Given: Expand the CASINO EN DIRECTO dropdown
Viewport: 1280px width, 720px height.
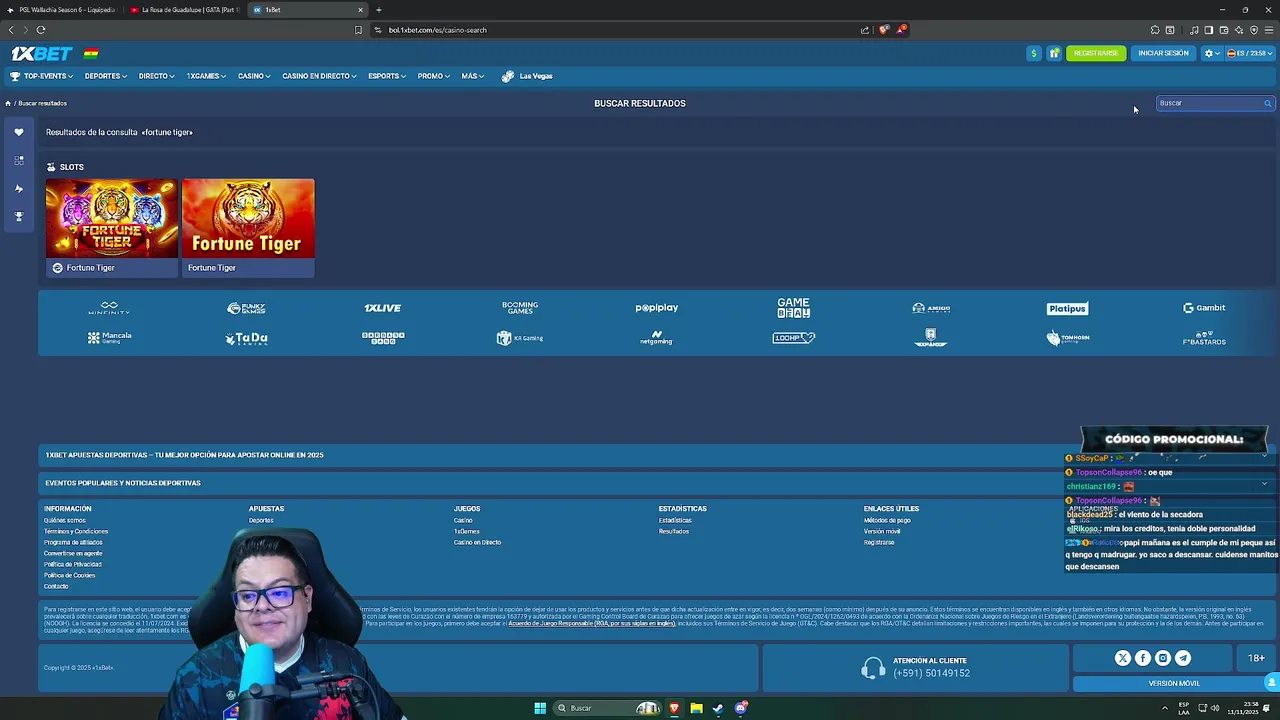Looking at the screenshot, I should (x=319, y=76).
